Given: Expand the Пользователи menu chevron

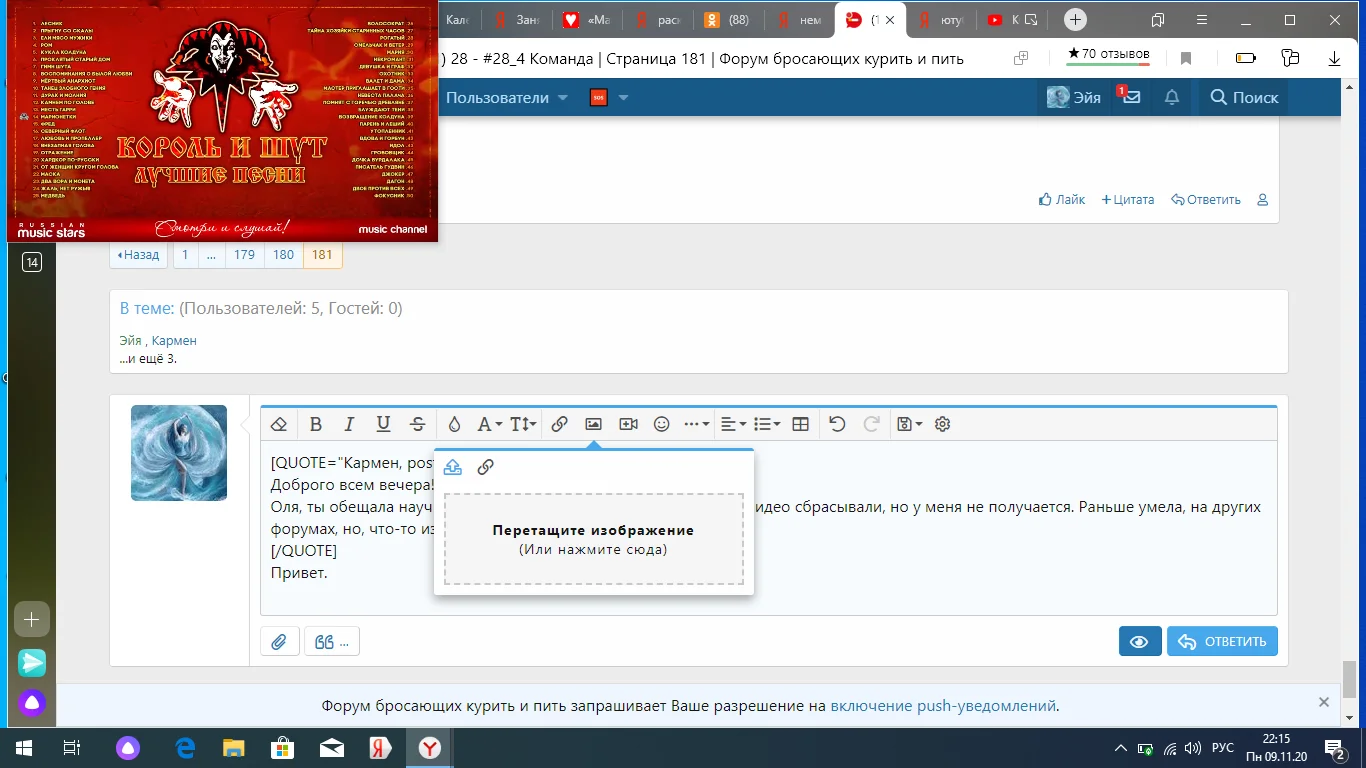Looking at the screenshot, I should (562, 97).
